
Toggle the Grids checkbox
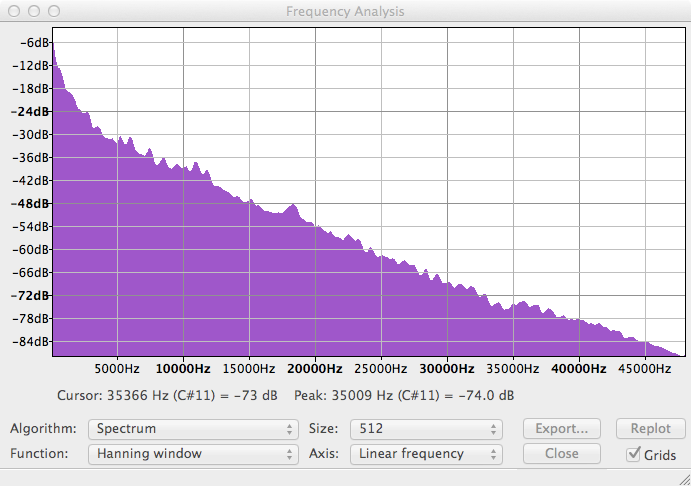[633, 454]
